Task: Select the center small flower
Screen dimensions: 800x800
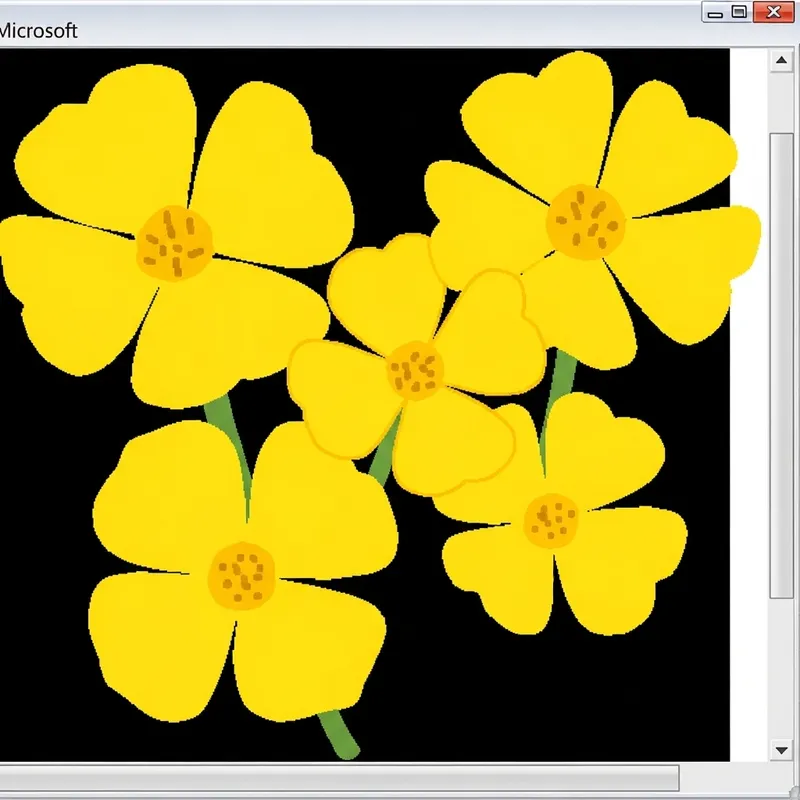Action: (x=415, y=375)
